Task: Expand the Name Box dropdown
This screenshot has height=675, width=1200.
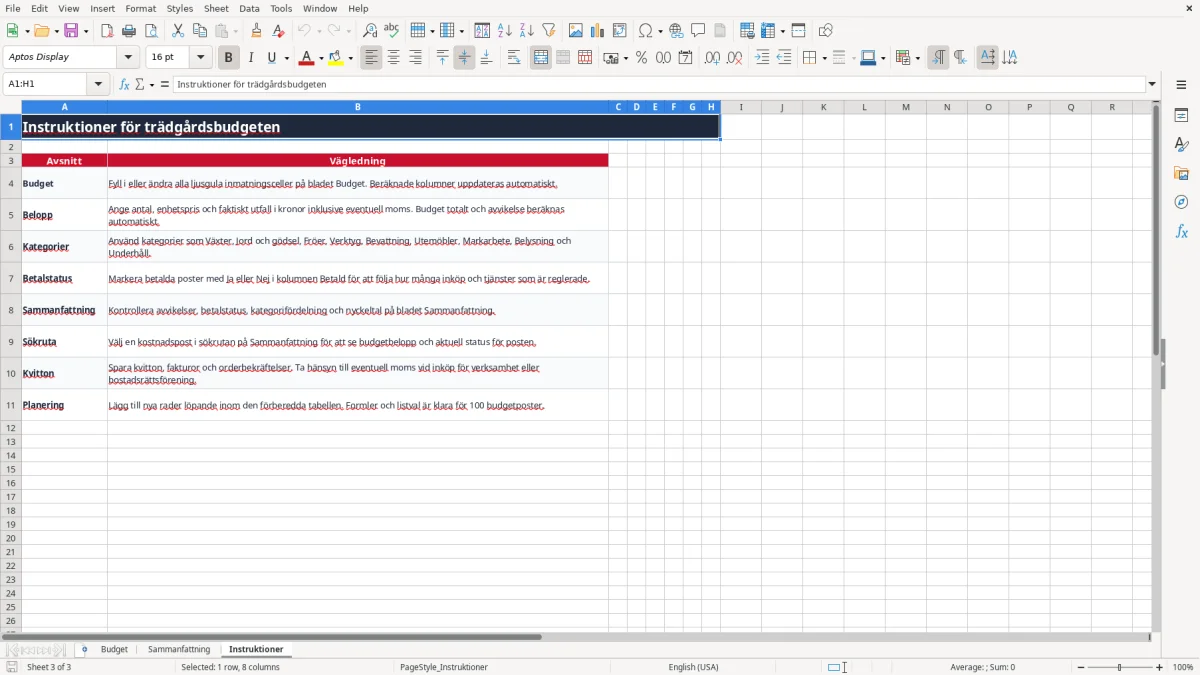Action: point(98,85)
